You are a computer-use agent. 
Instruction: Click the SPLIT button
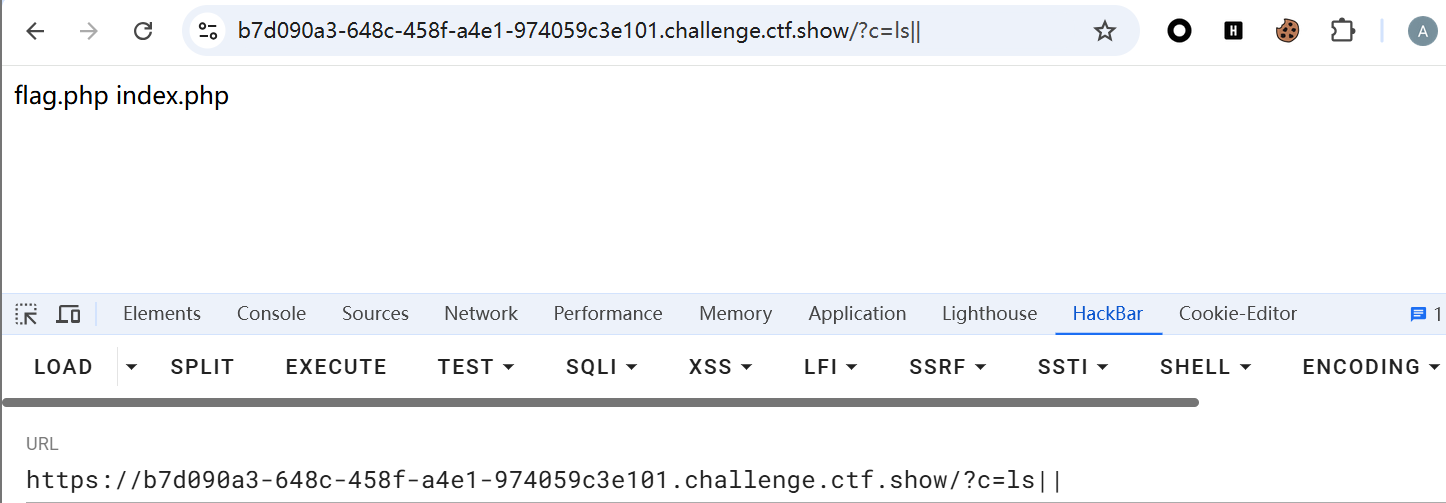pos(202,367)
